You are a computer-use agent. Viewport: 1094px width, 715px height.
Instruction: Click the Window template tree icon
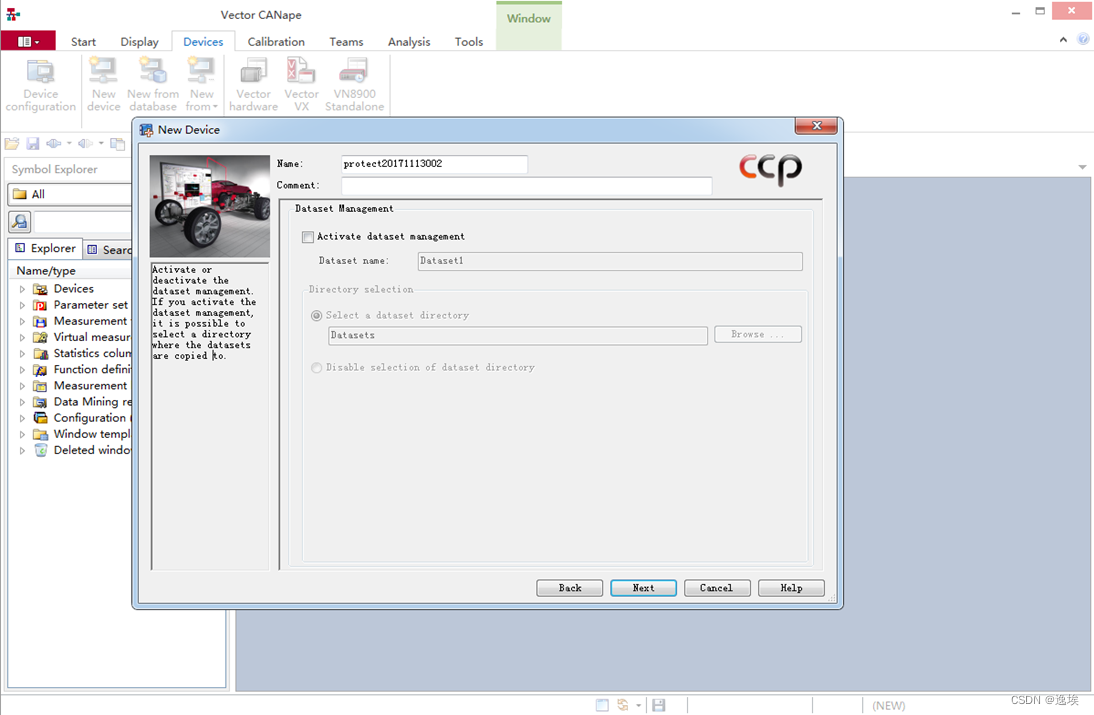pyautogui.click(x=40, y=434)
